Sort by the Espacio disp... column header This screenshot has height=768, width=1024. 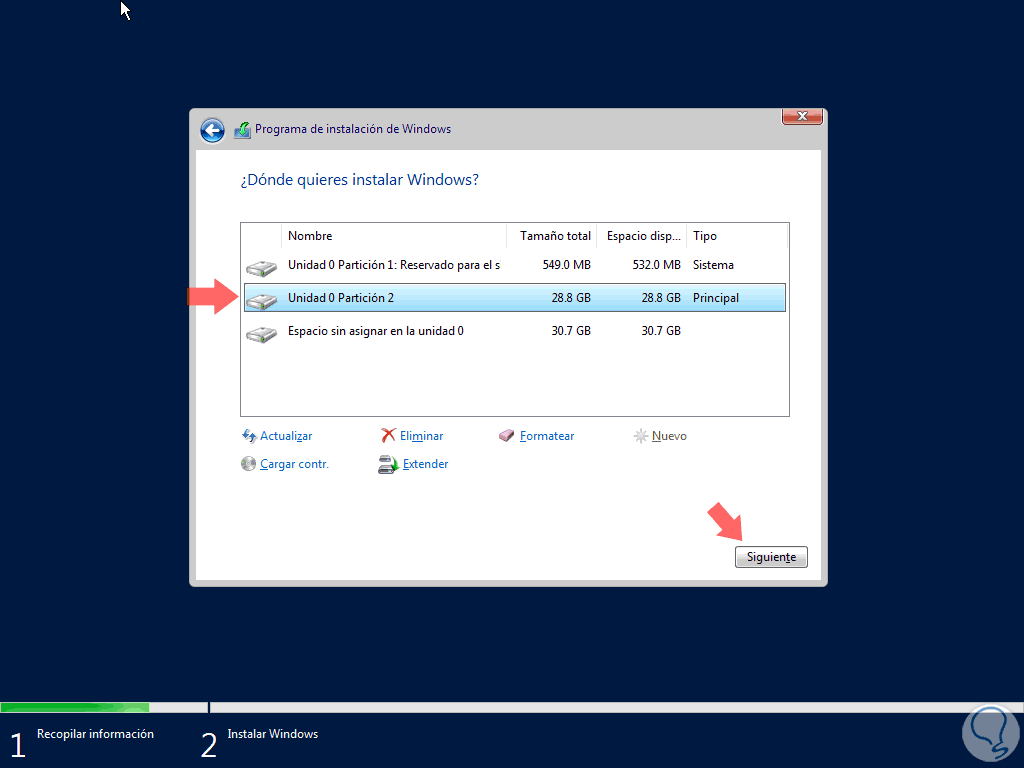641,236
